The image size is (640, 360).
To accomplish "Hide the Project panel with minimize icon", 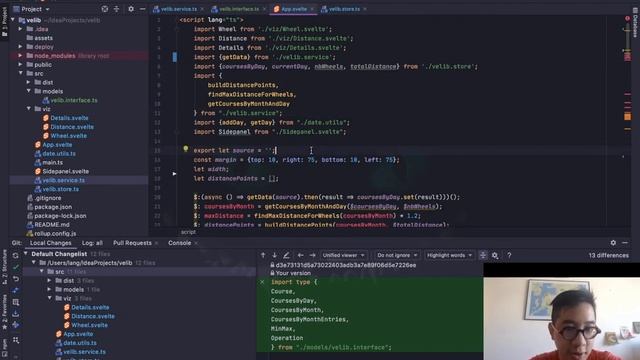I will pos(142,9).
